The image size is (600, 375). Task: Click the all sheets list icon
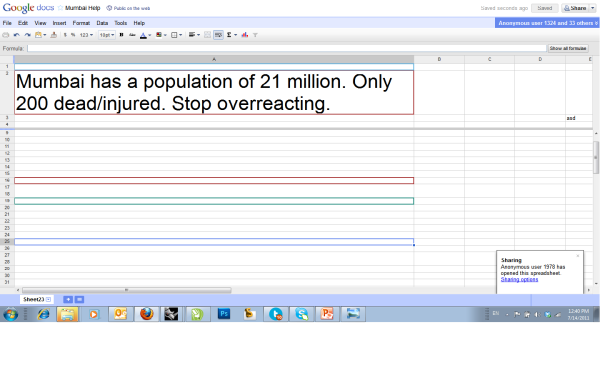[x=79, y=300]
